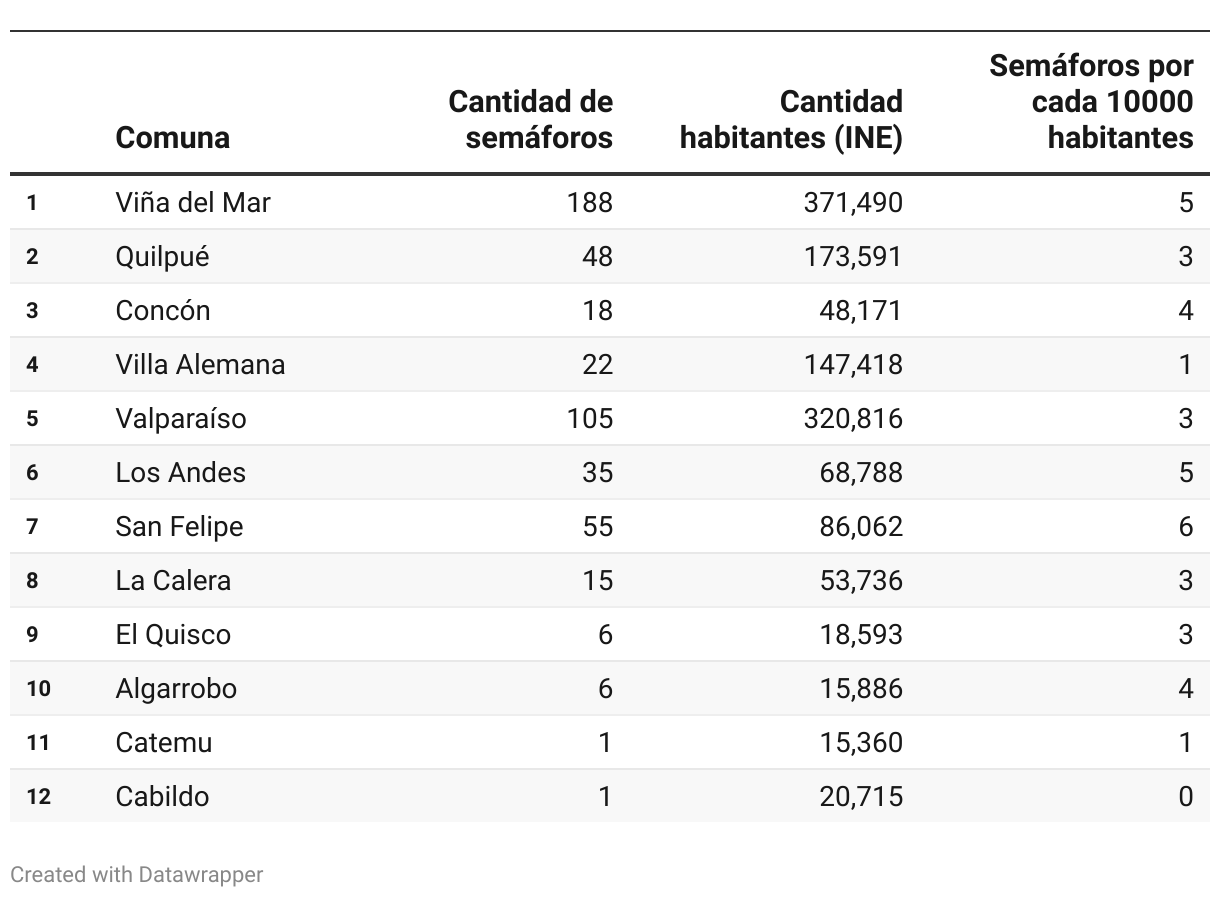Click the Los Andes row label

180,473
